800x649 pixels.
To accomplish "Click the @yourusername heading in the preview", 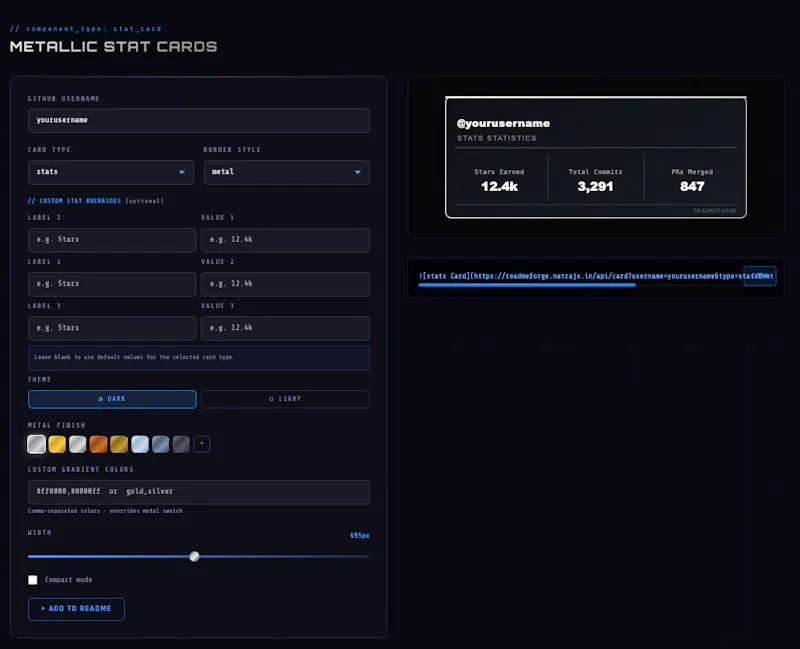I will (x=503, y=123).
